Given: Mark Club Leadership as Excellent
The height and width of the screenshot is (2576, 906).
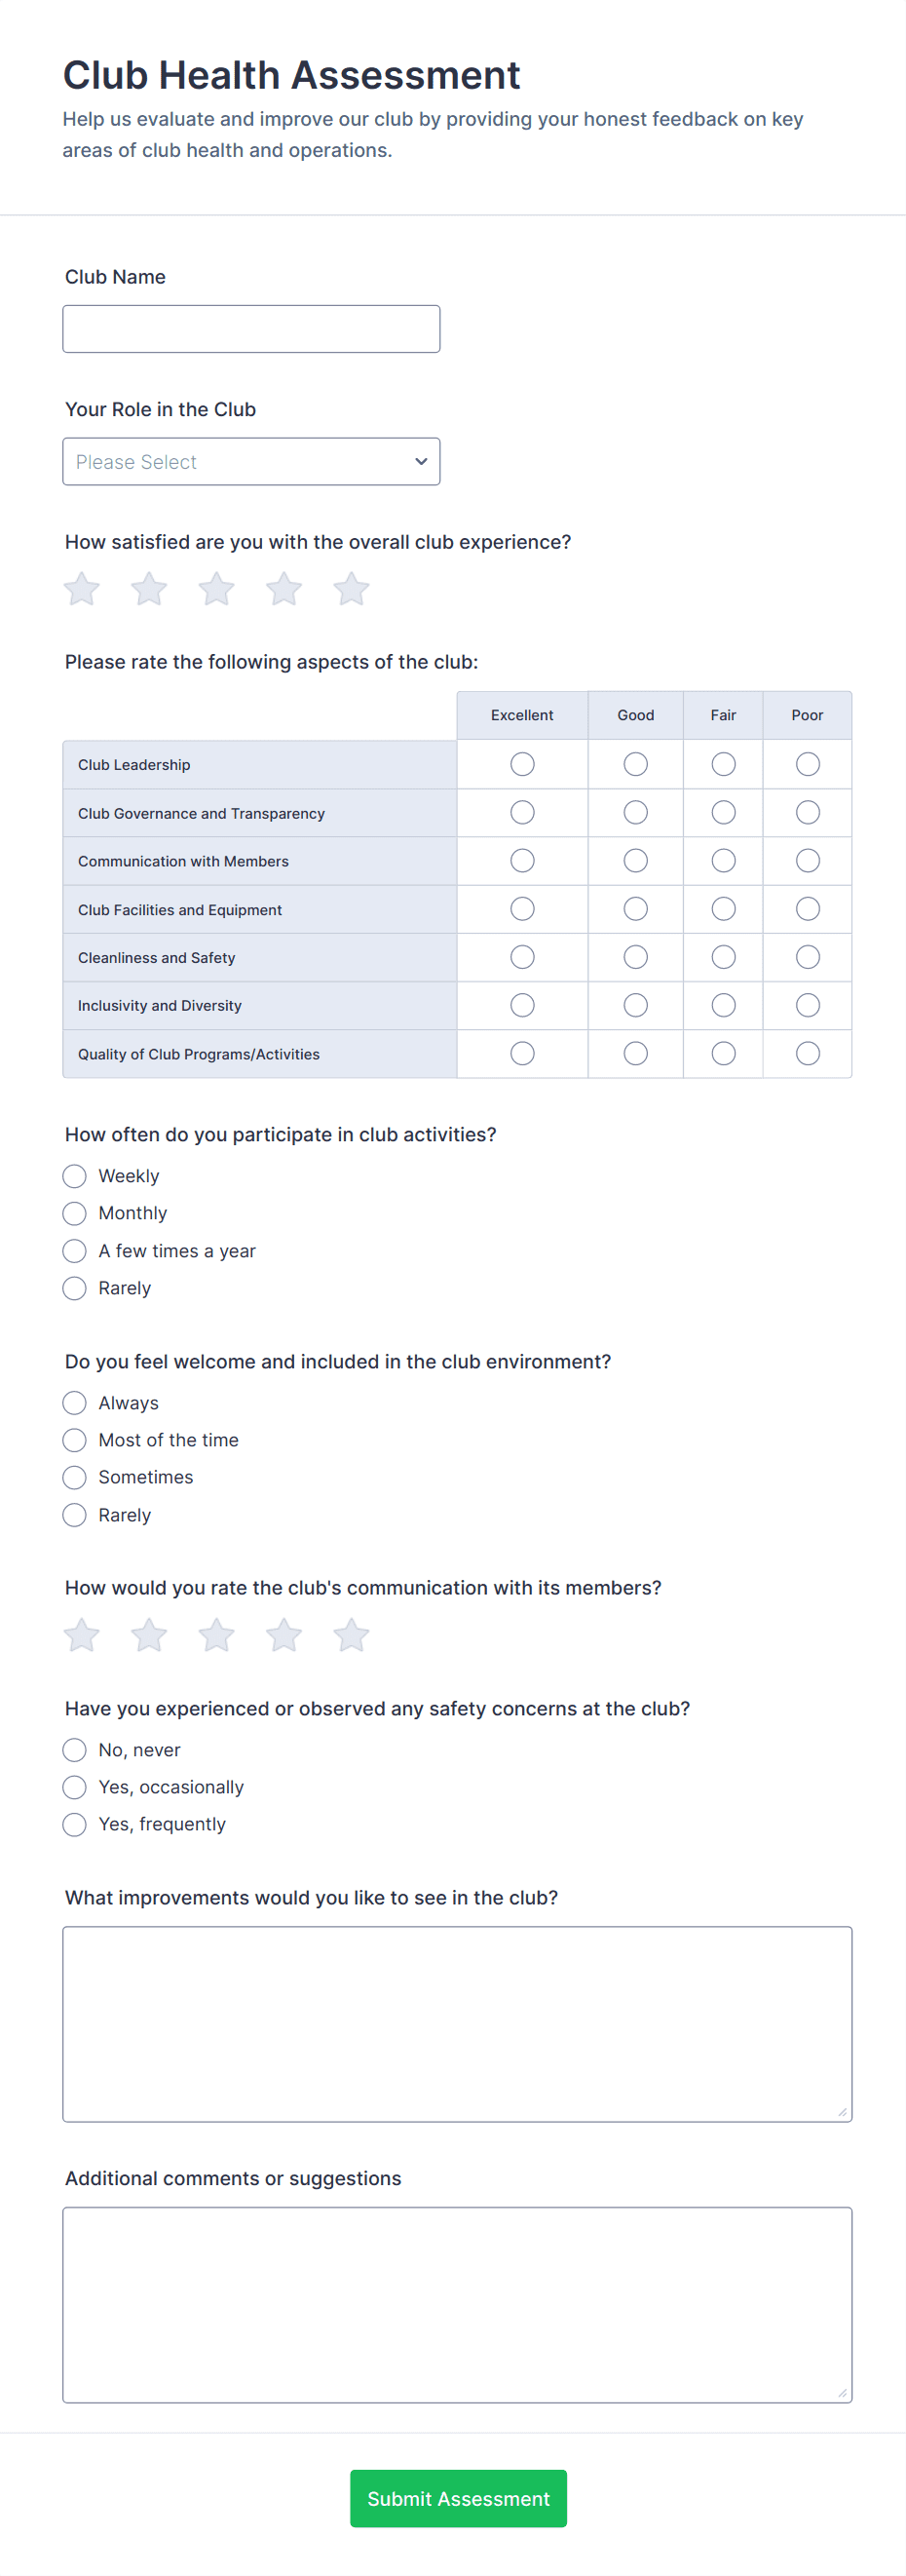Looking at the screenshot, I should point(522,764).
